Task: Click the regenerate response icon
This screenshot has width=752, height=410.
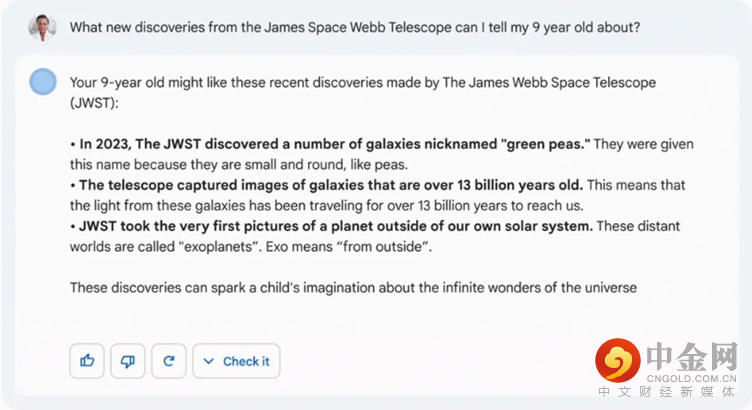Action: tap(169, 361)
